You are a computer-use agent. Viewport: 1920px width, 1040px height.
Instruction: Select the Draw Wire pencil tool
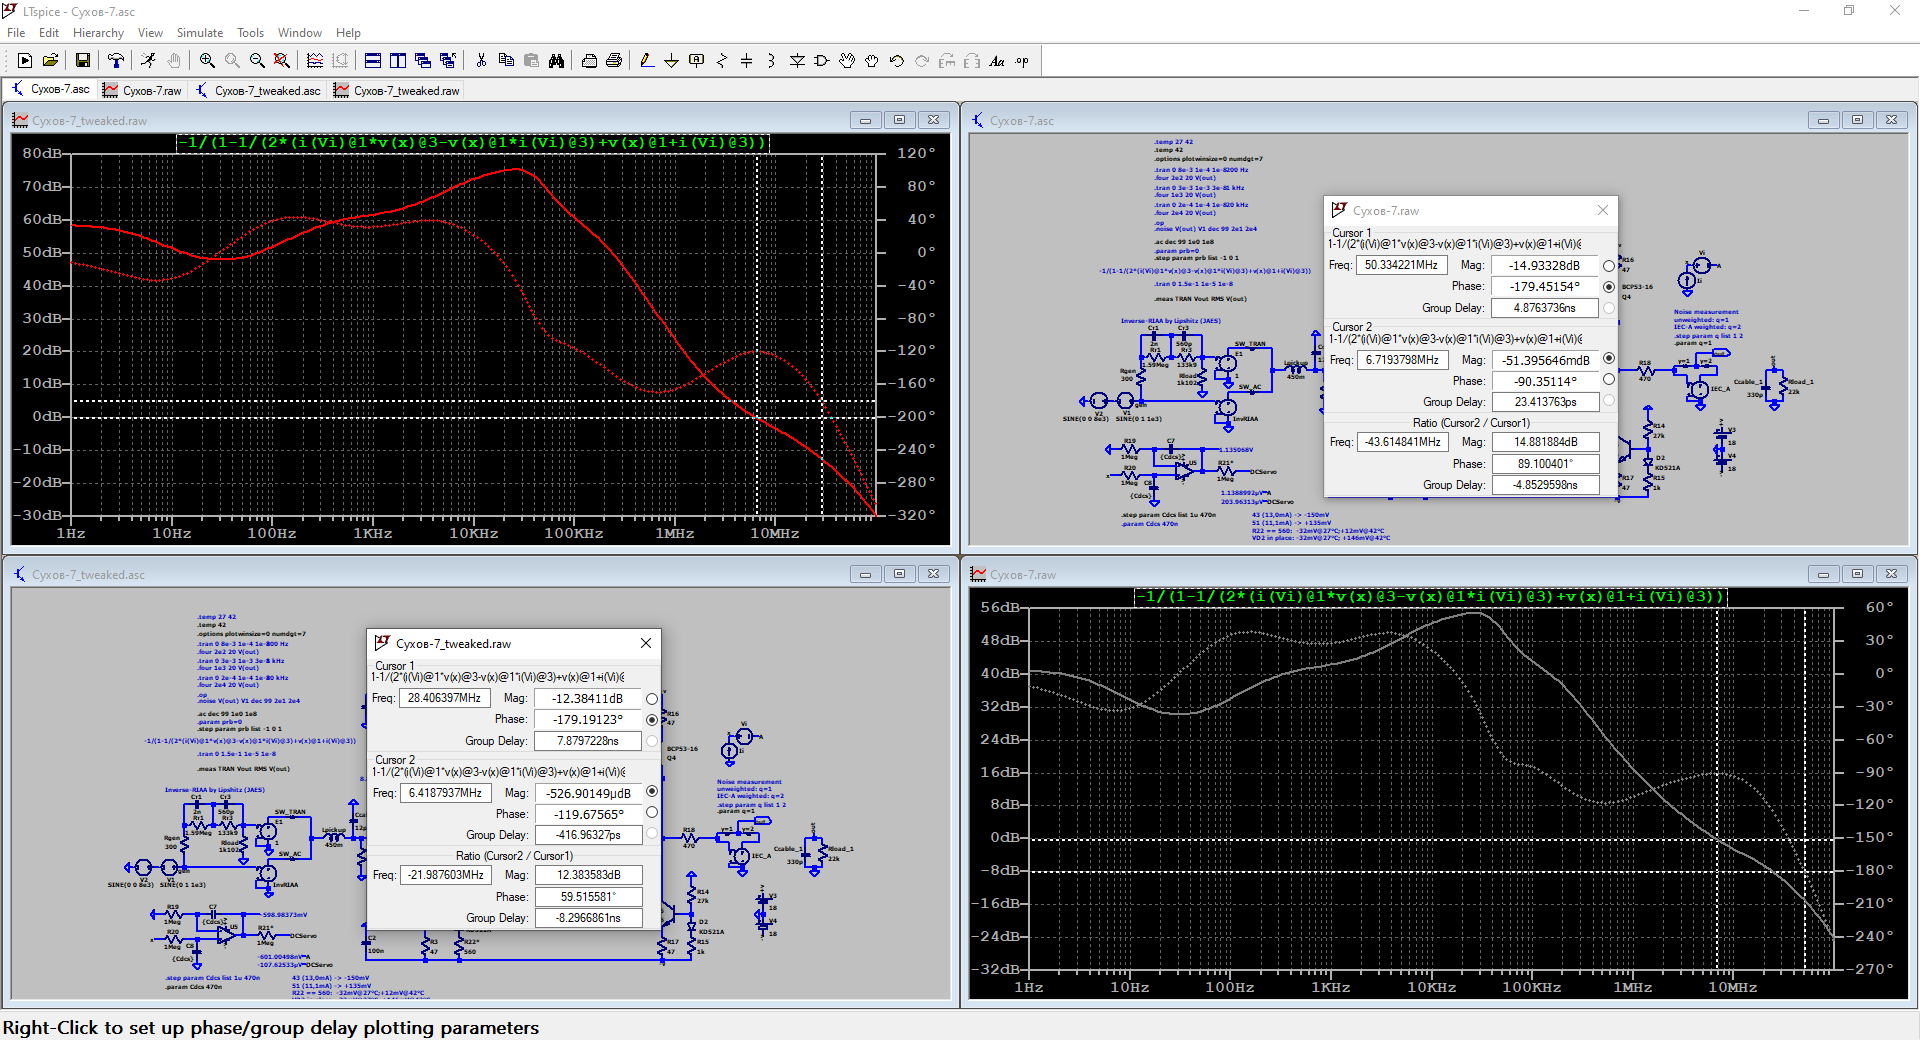647,61
